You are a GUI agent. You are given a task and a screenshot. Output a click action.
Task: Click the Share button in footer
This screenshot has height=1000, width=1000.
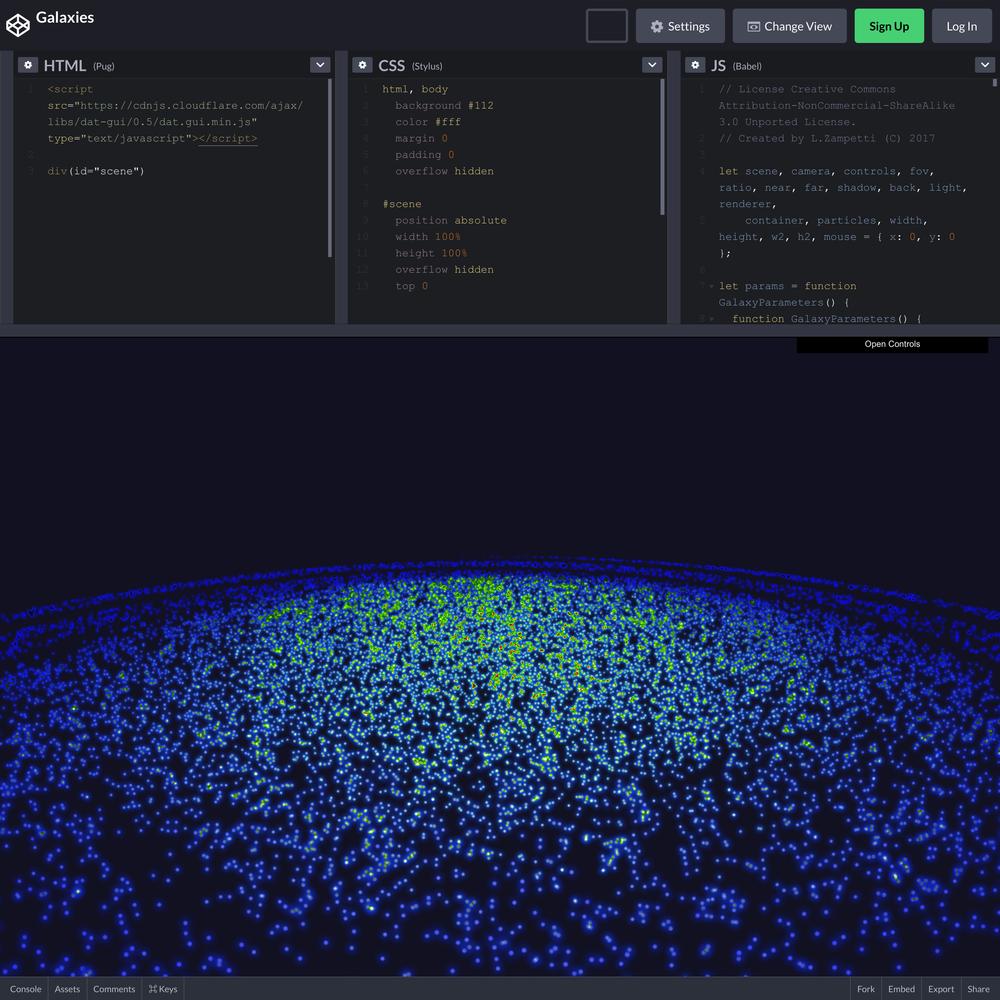pos(978,989)
